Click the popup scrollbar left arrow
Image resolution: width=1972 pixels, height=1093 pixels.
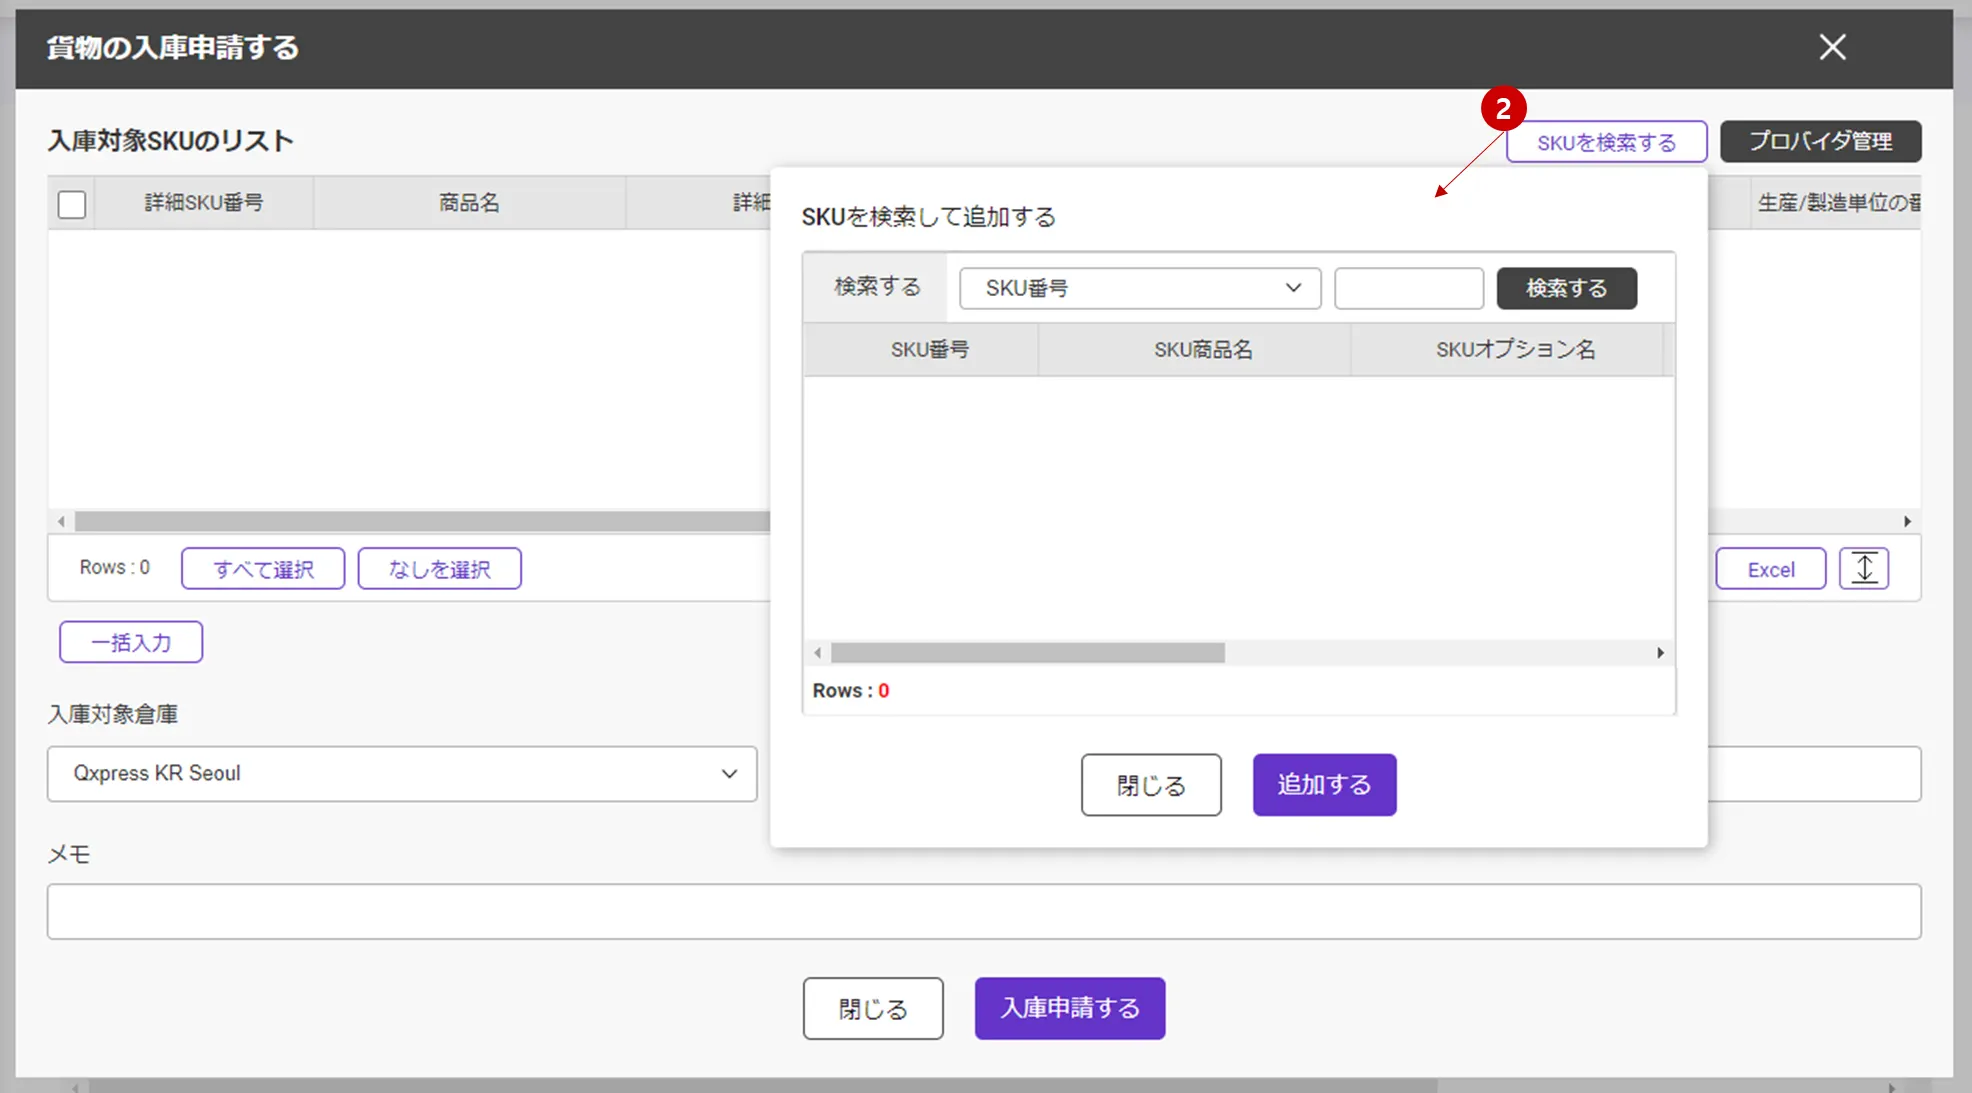pos(818,653)
